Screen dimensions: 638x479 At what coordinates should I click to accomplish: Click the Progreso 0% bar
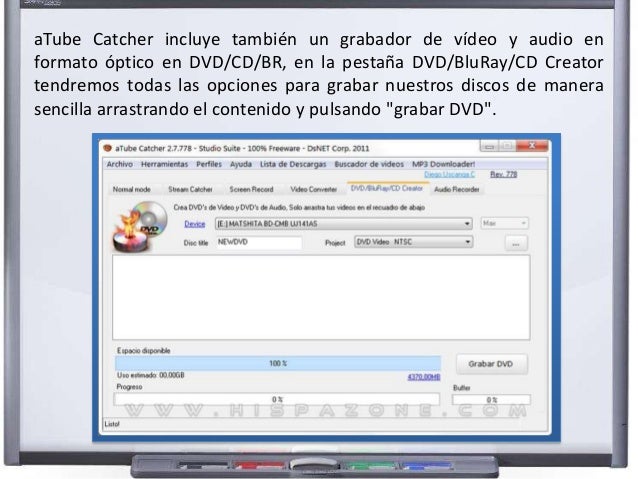point(277,399)
